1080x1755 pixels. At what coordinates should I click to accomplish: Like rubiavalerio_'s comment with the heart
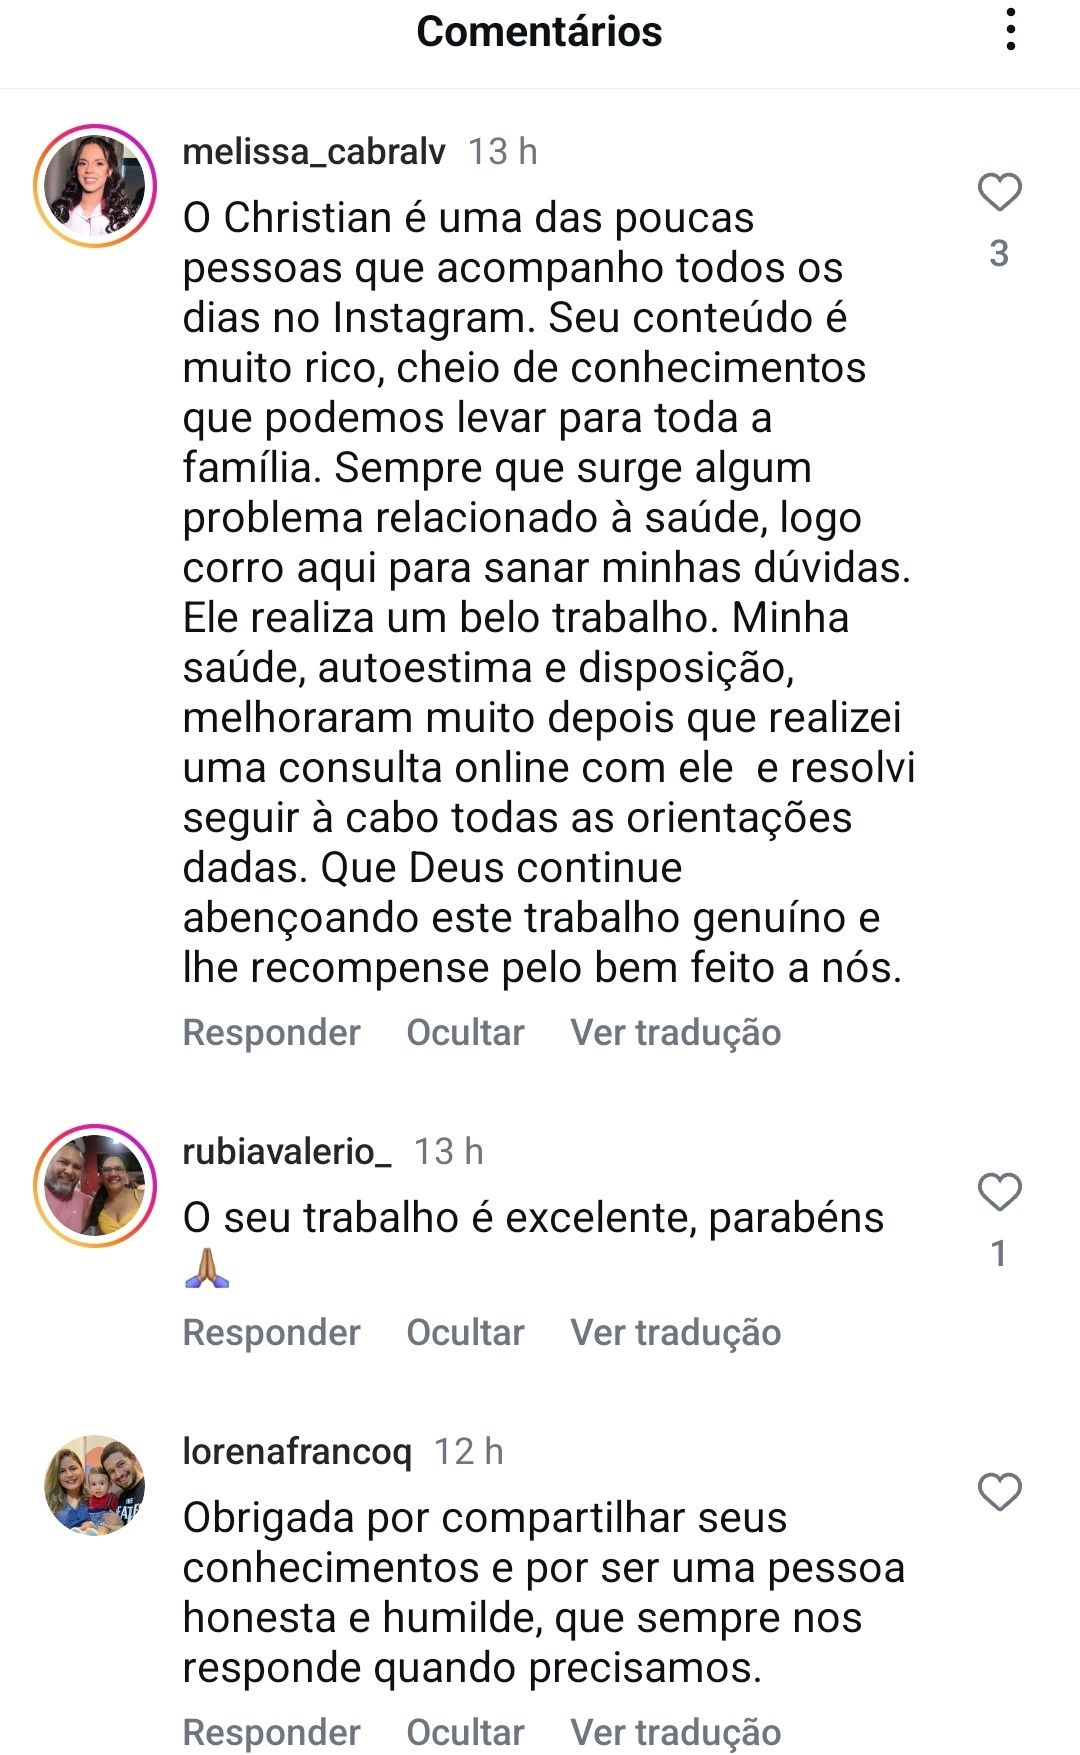pyautogui.click(x=999, y=1192)
